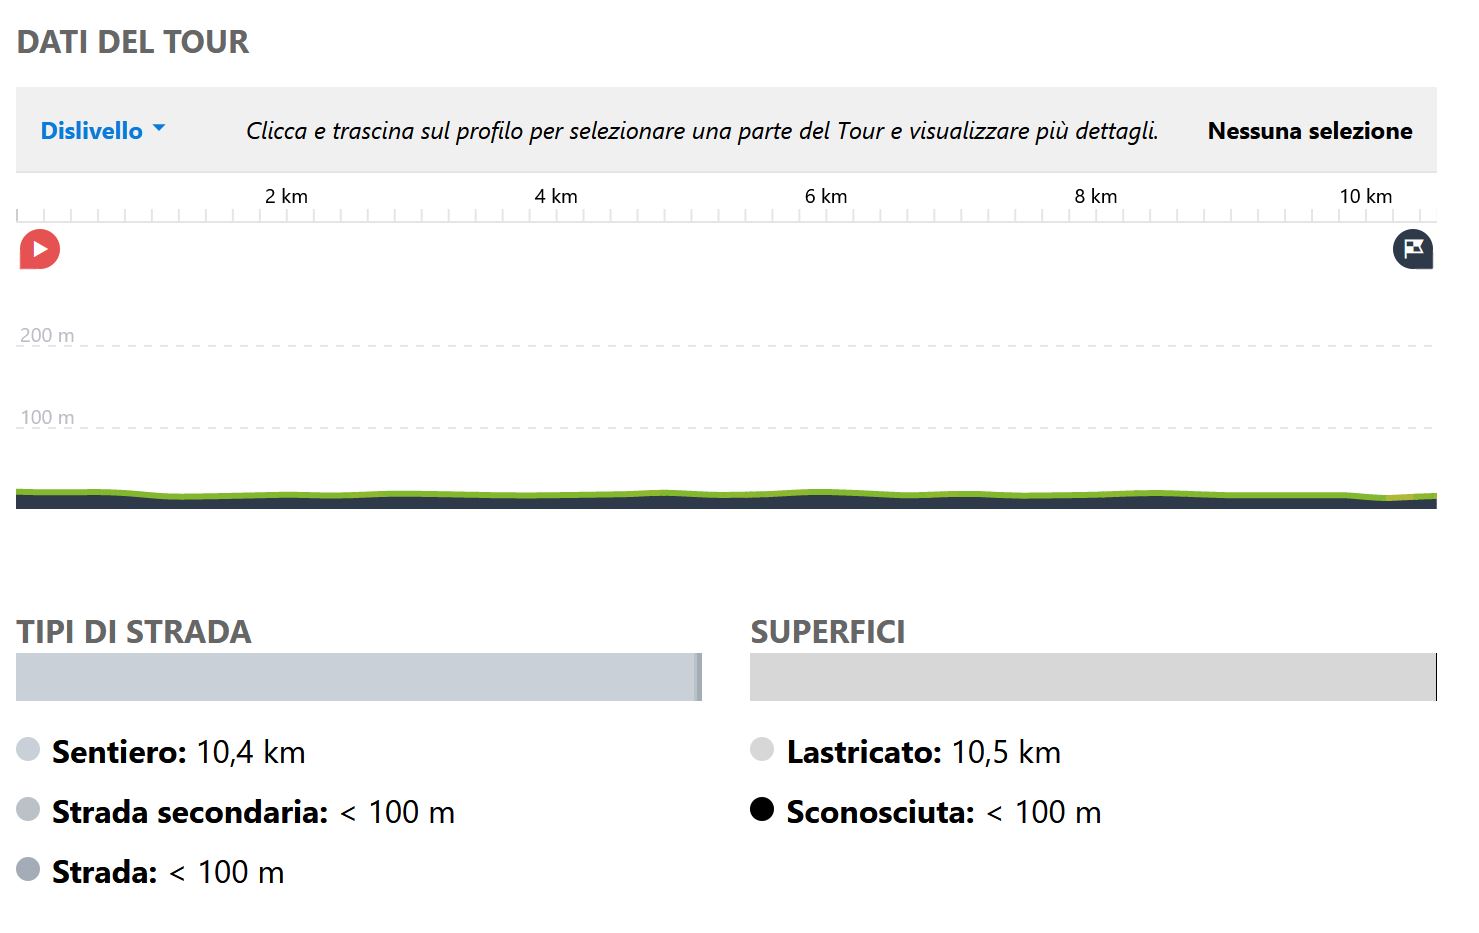Click the red start point play marker
Viewport: 1479px width, 933px height.
tap(40, 249)
